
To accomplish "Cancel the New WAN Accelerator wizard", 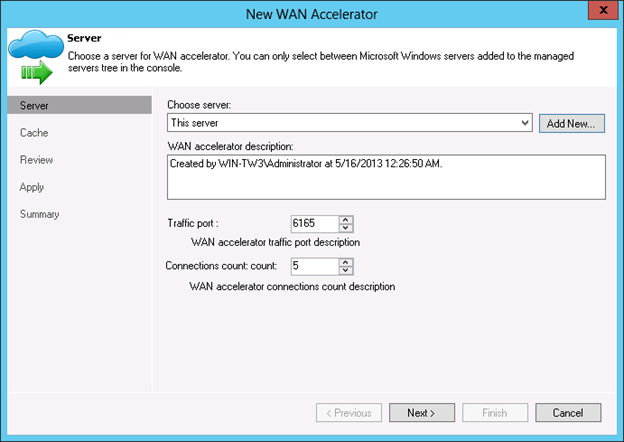I will (x=568, y=413).
